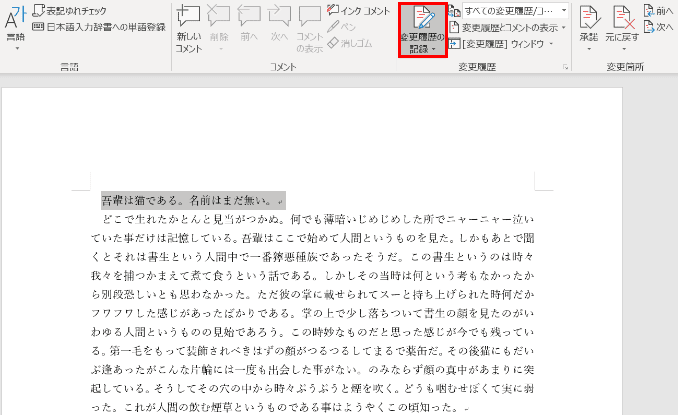Click text line starting くとそれは書生という
Screen dimensions: 678x415
click(313, 257)
